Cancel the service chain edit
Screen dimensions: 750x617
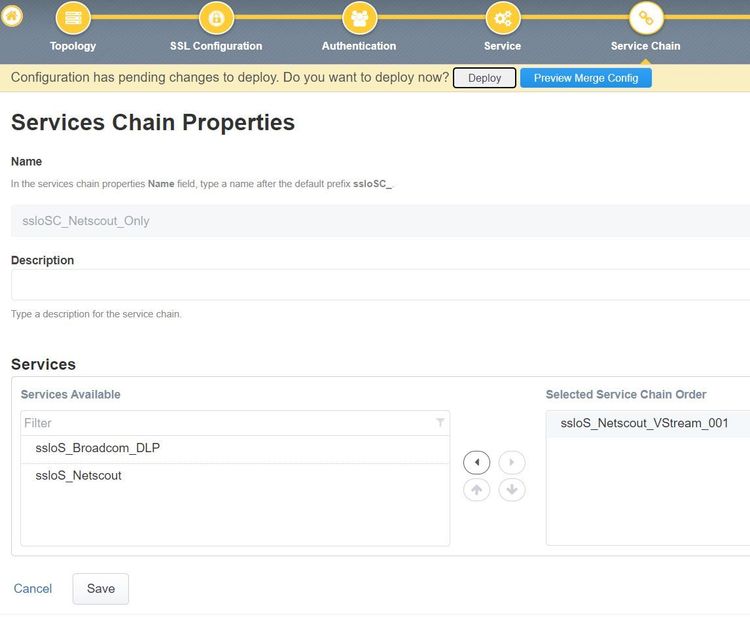coord(33,589)
